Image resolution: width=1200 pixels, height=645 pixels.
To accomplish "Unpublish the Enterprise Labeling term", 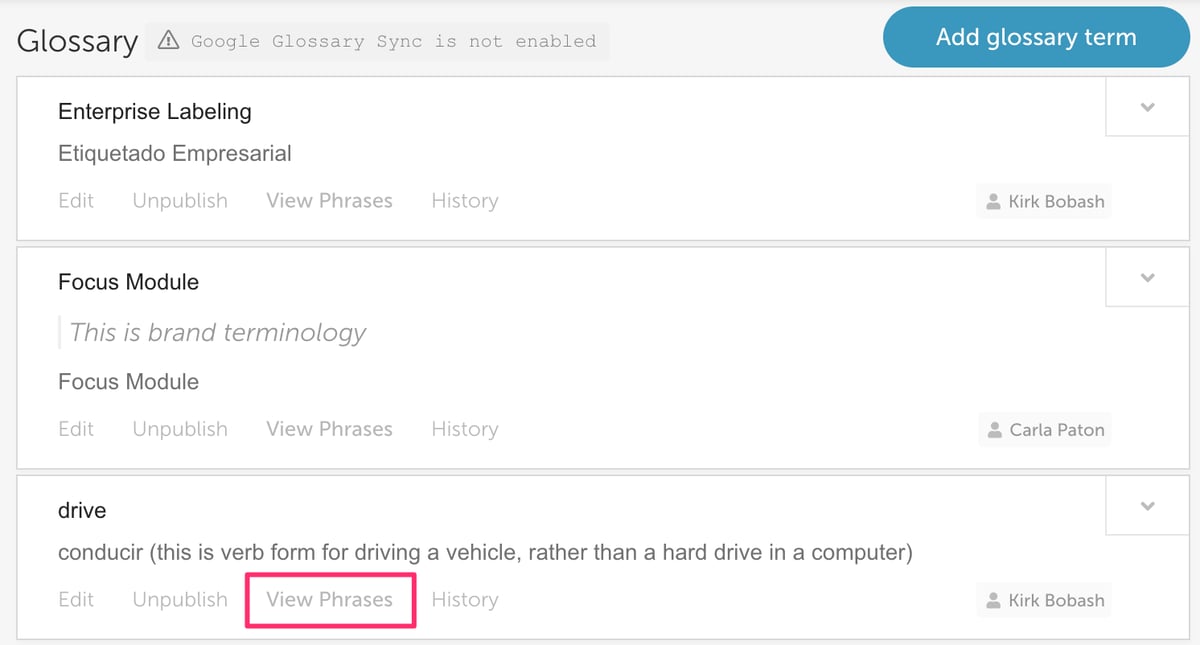I will click(180, 201).
